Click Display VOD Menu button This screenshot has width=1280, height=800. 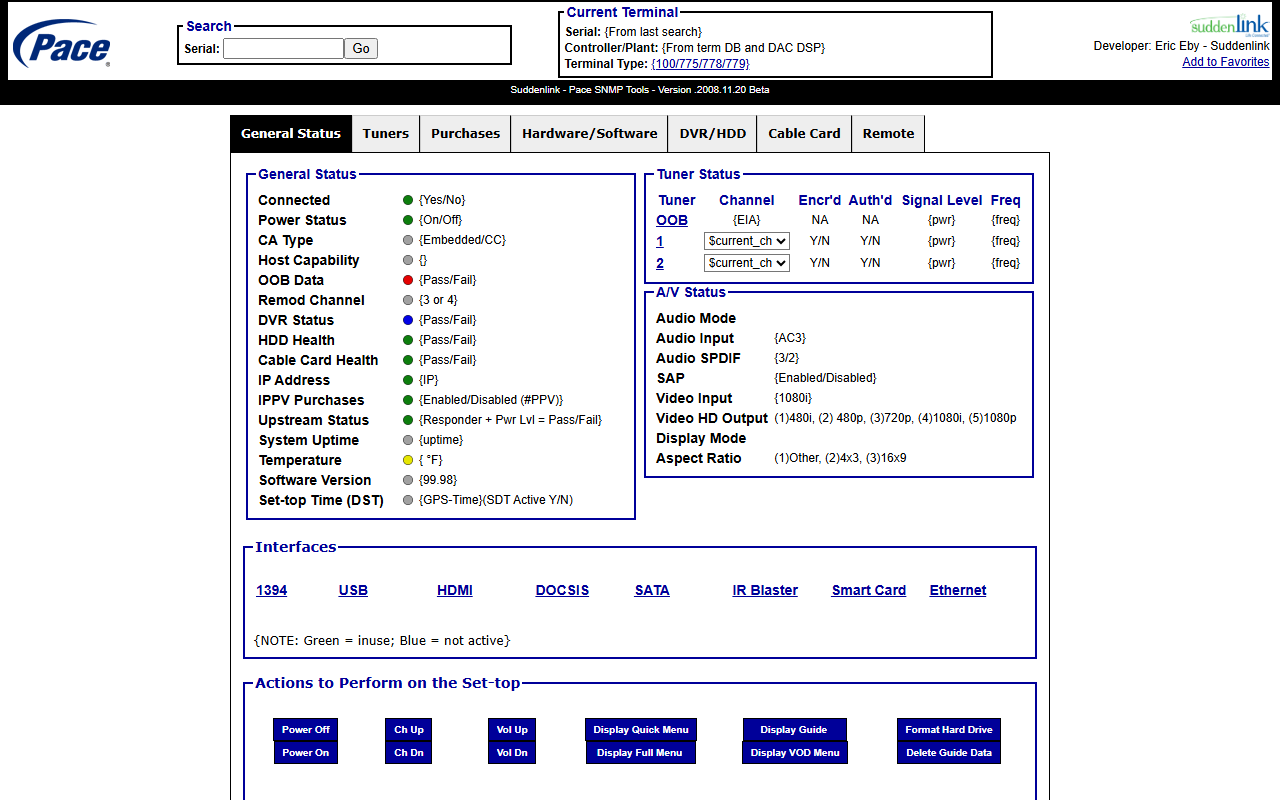click(795, 753)
